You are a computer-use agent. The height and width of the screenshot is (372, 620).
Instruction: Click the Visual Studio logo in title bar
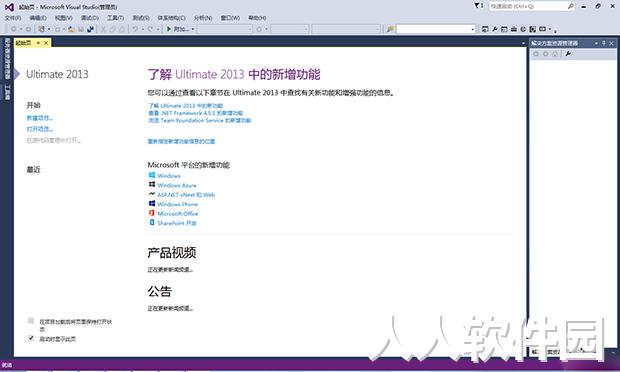click(9, 7)
